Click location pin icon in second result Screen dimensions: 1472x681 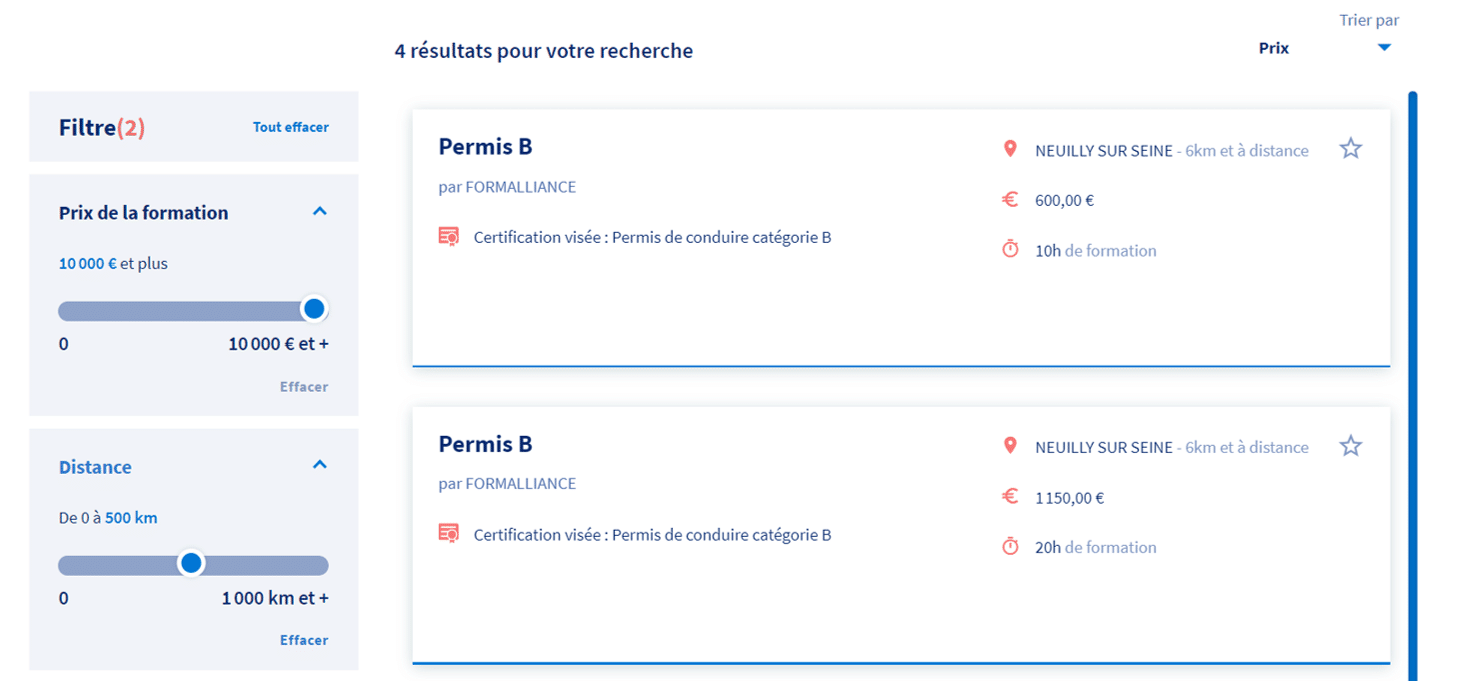click(x=1010, y=446)
